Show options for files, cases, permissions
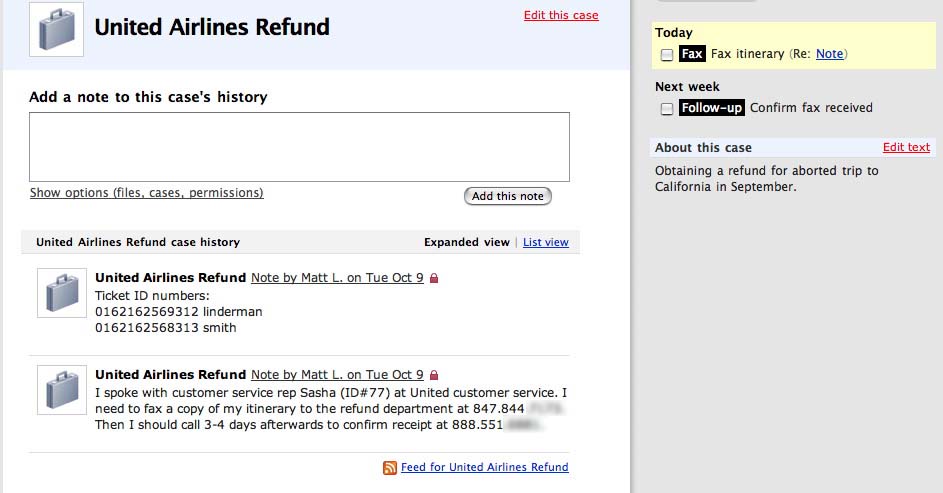 pyautogui.click(x=147, y=192)
